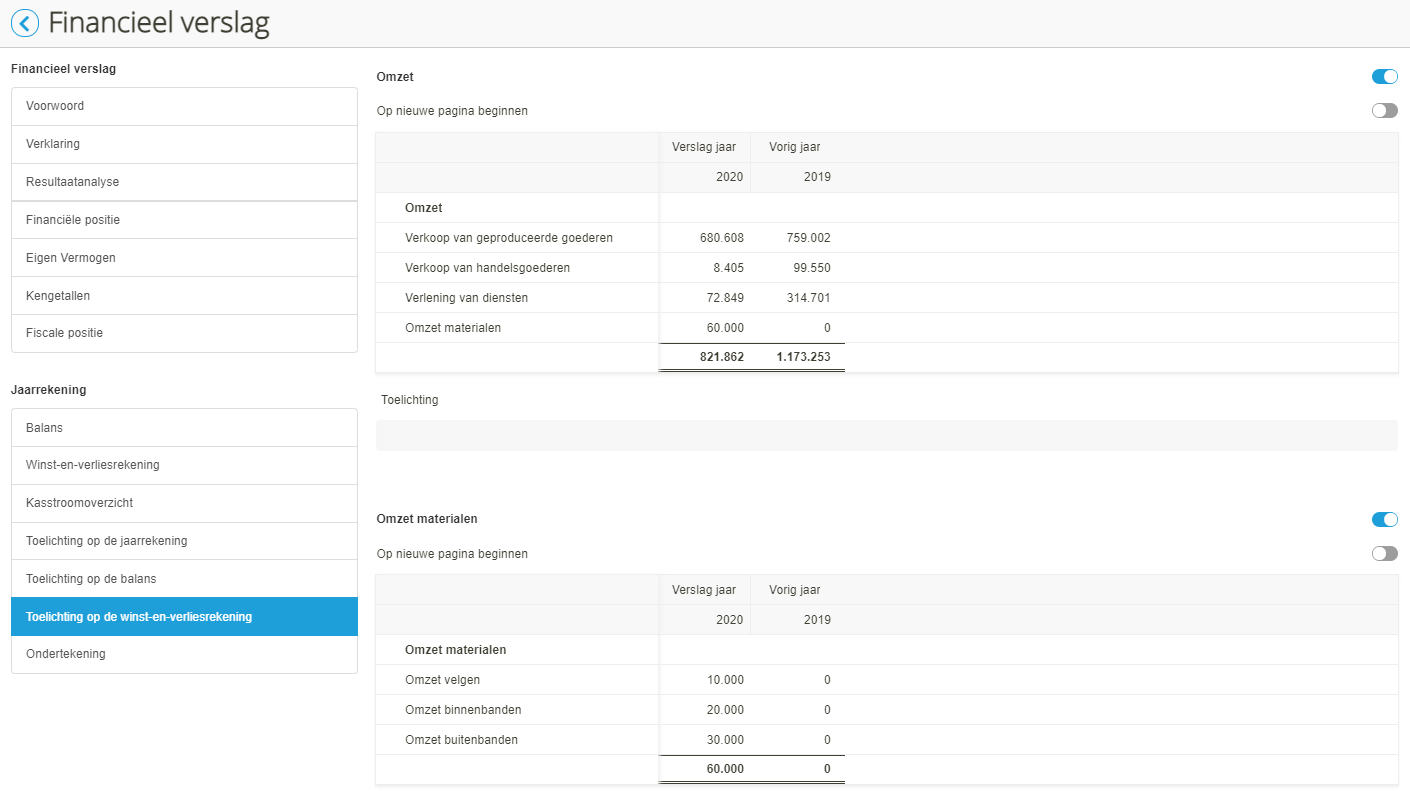Viewport: 1410px width, 791px height.
Task: Open the Ondertekening item
Action: click(x=184, y=654)
